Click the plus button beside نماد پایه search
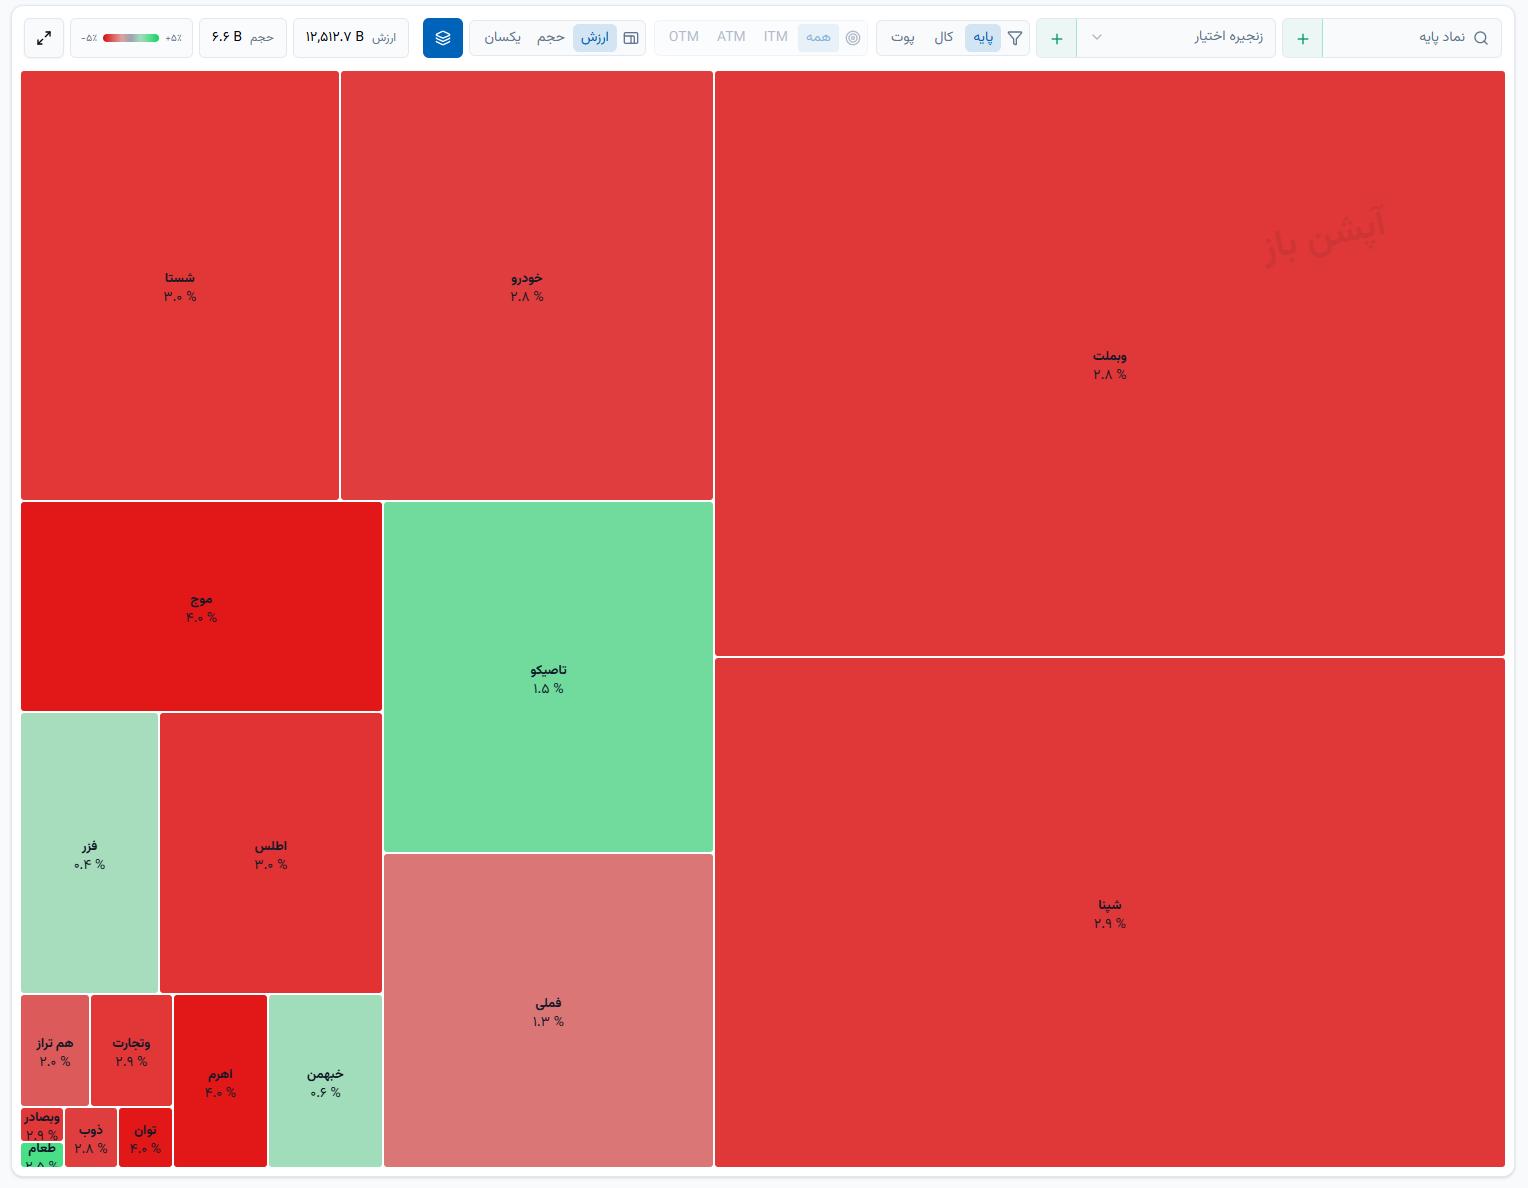 [x=1303, y=38]
